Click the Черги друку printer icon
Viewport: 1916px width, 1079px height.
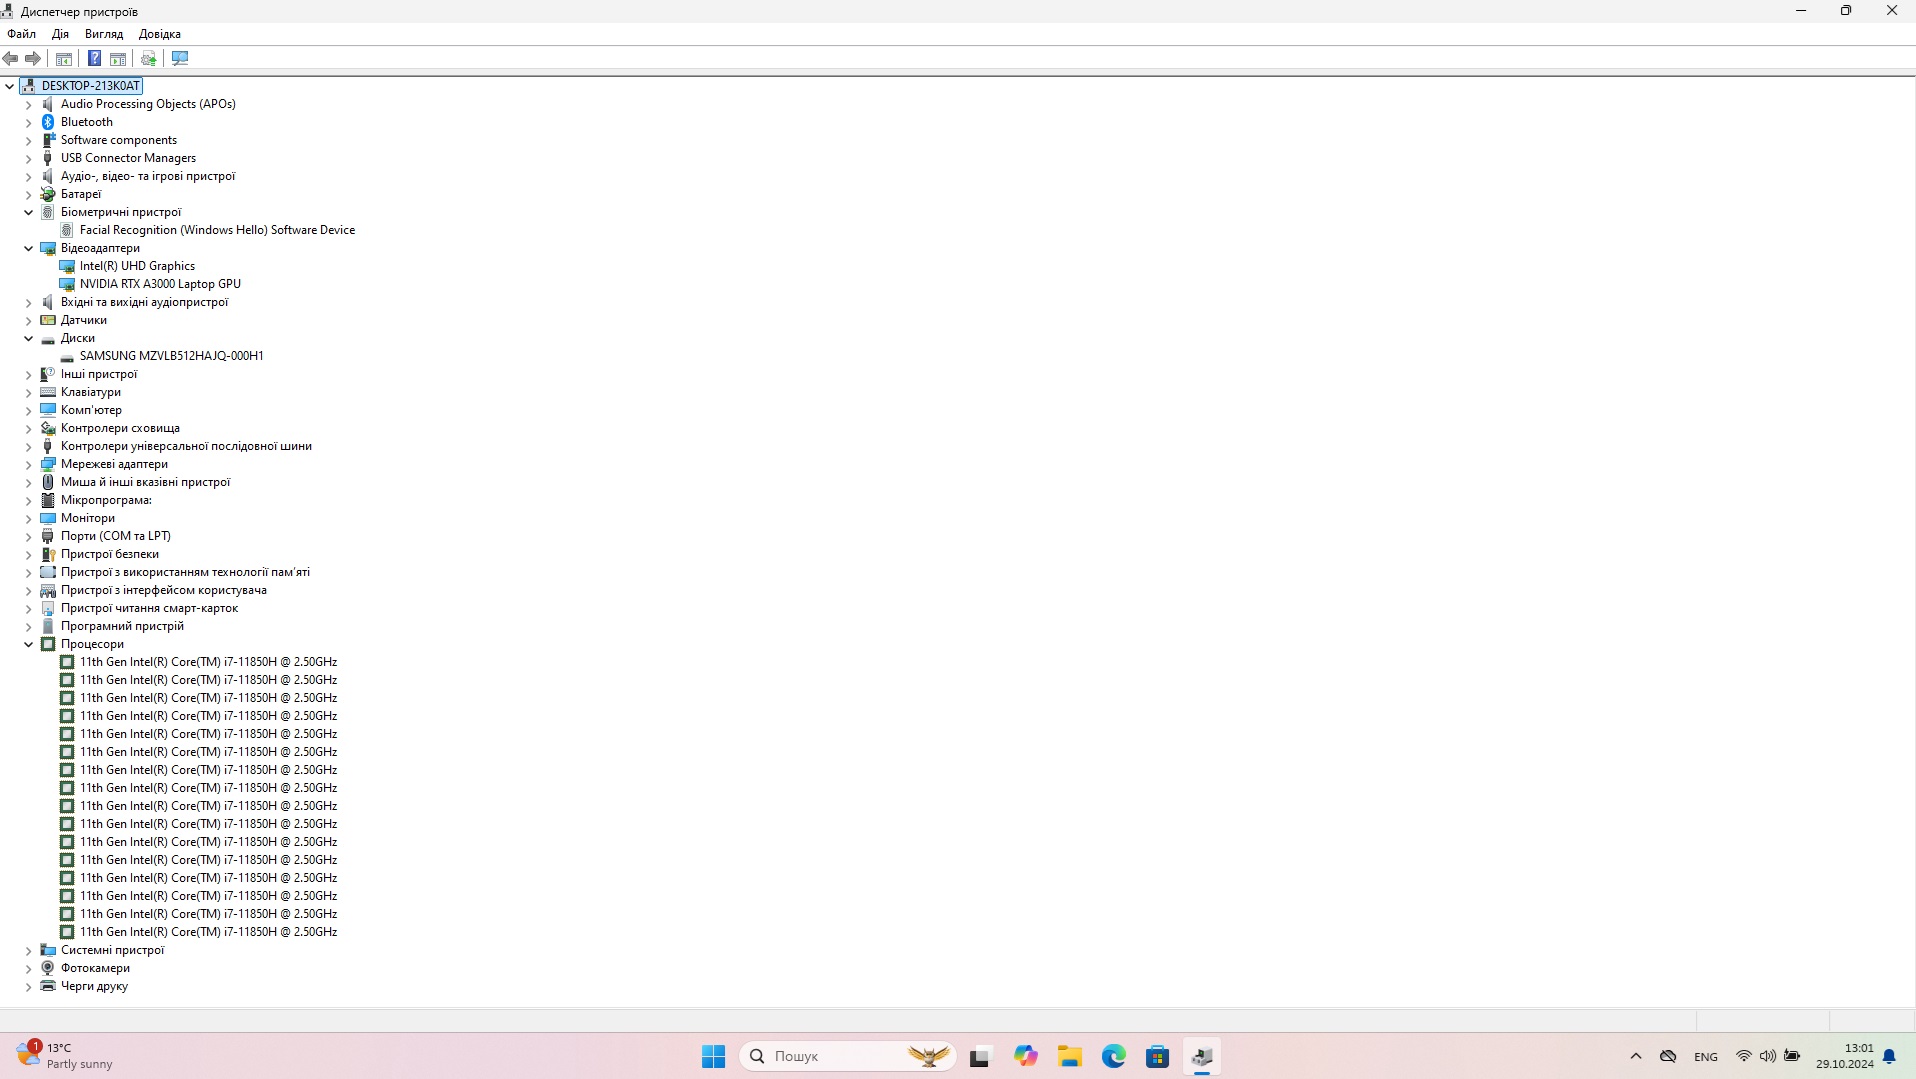pos(48,986)
